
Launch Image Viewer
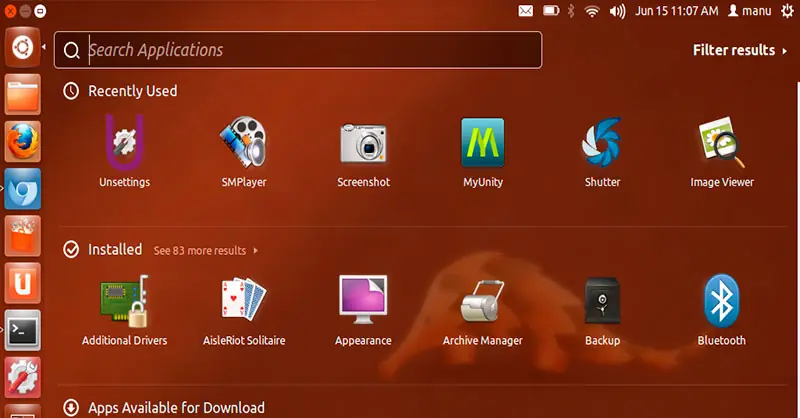coord(721,151)
